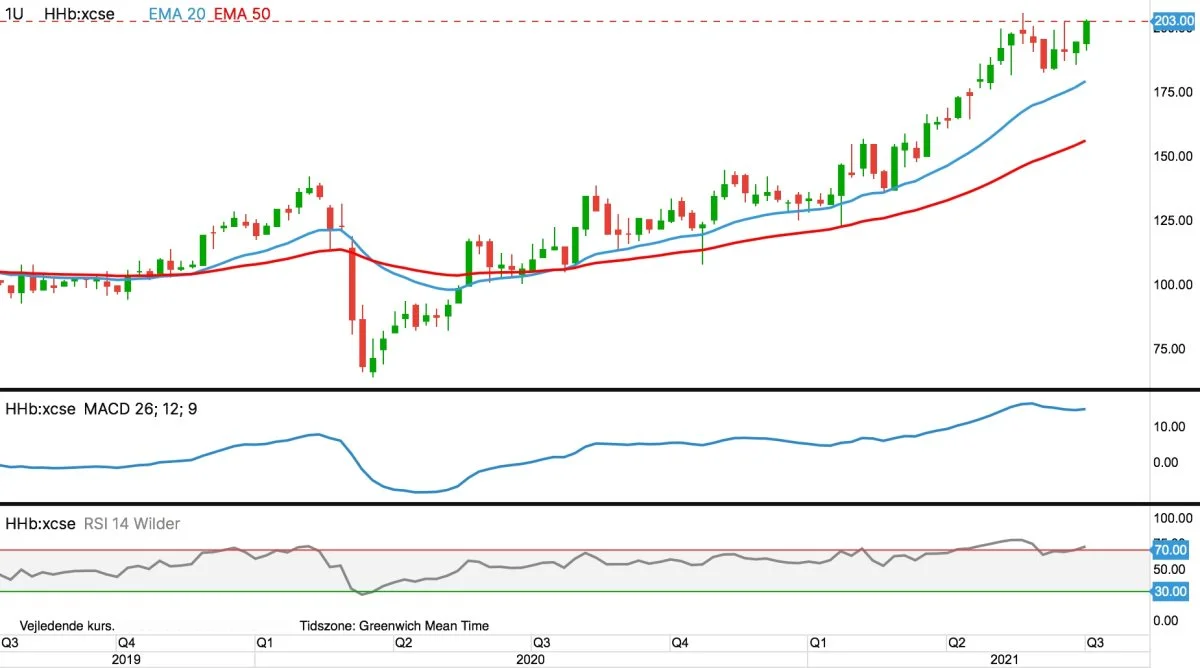Click the Vejledende kurs. note
This screenshot has height=668, width=1200.
pos(68,625)
